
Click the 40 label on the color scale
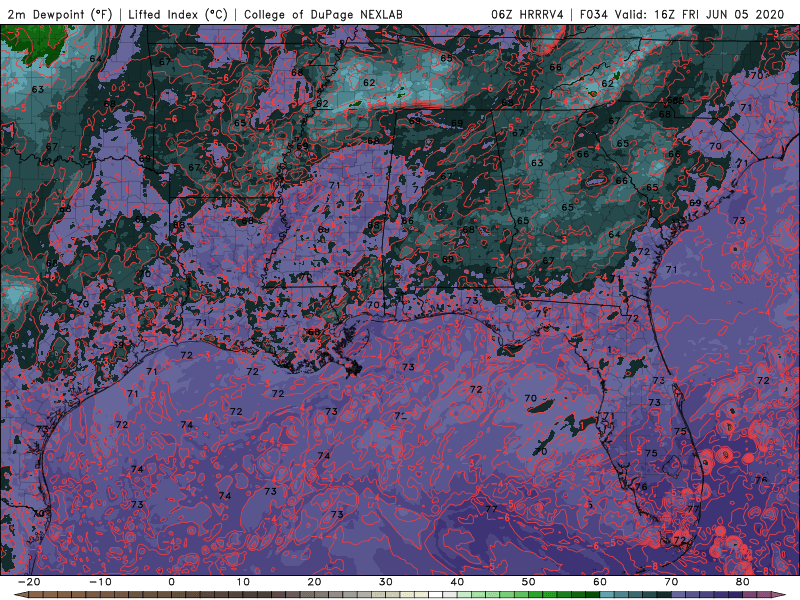point(457,582)
